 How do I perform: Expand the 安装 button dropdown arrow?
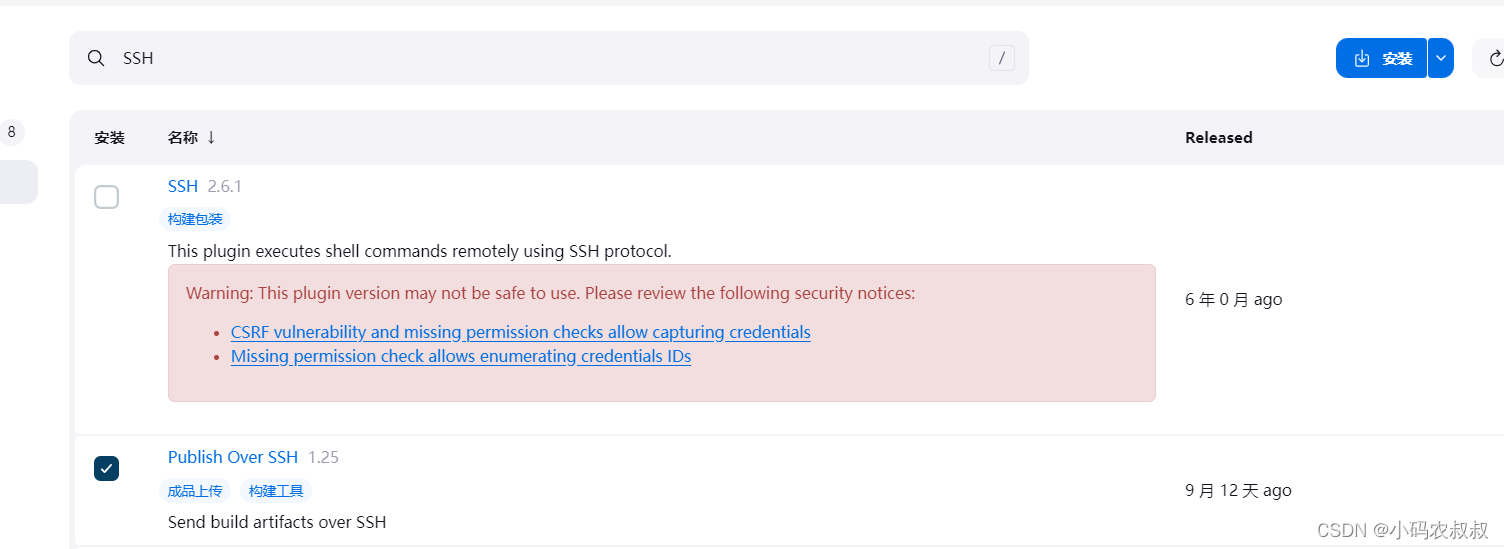click(x=1440, y=58)
